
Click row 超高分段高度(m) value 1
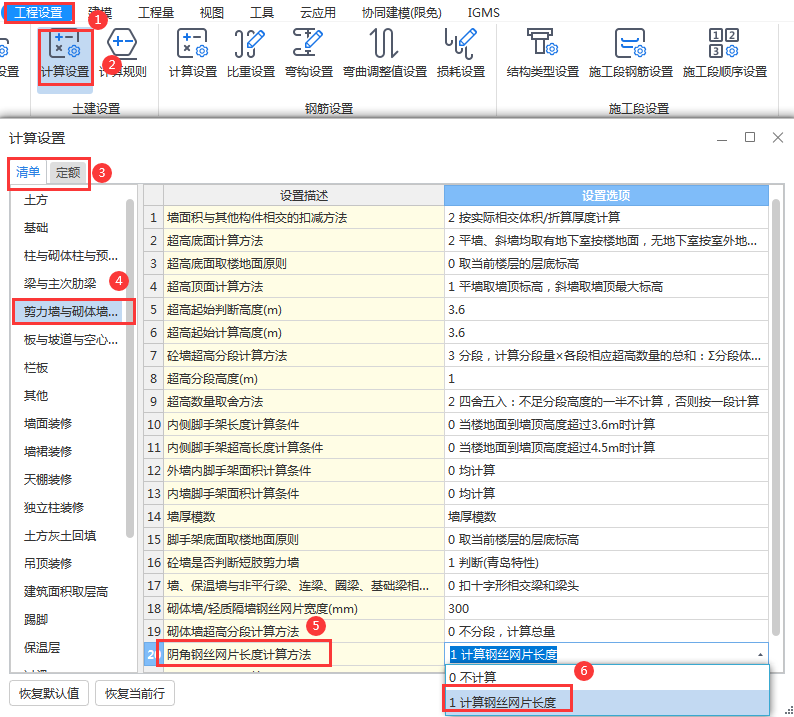[606, 379]
